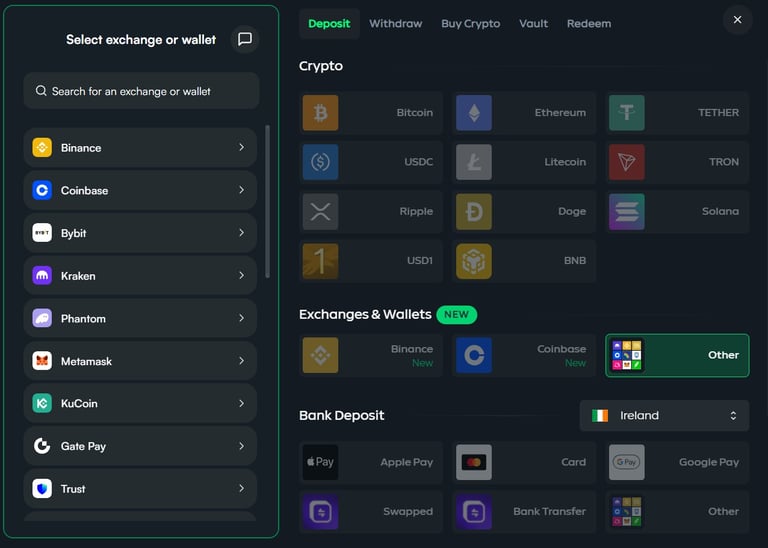Click the Swapped logo icon

coord(320,512)
